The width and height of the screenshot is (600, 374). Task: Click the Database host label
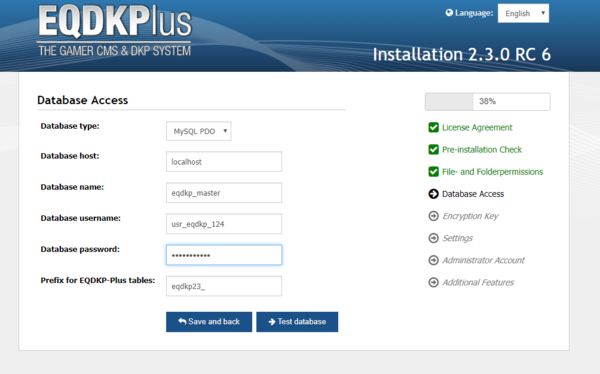[70, 156]
